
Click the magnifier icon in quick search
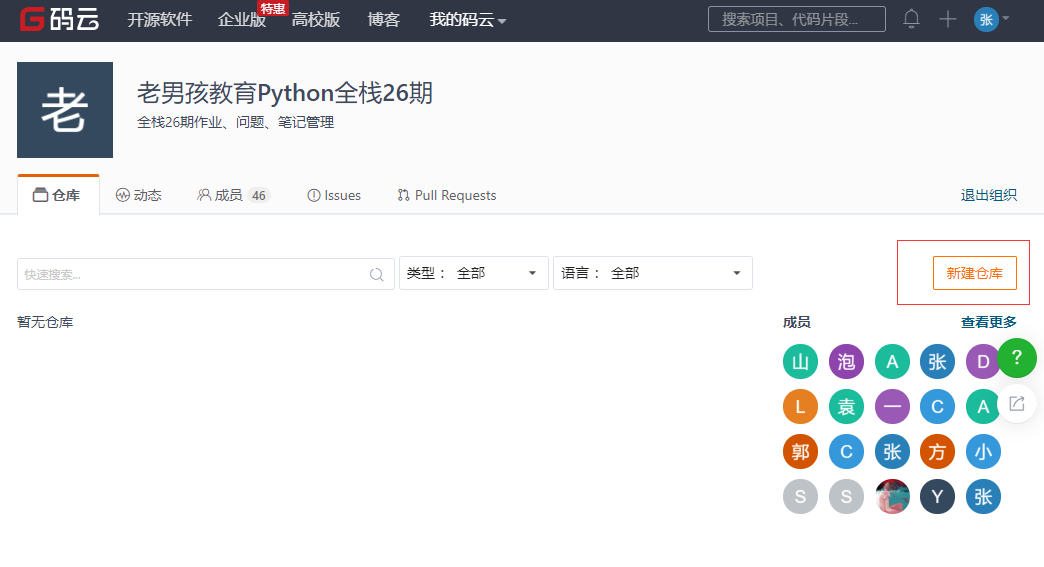[x=377, y=274]
